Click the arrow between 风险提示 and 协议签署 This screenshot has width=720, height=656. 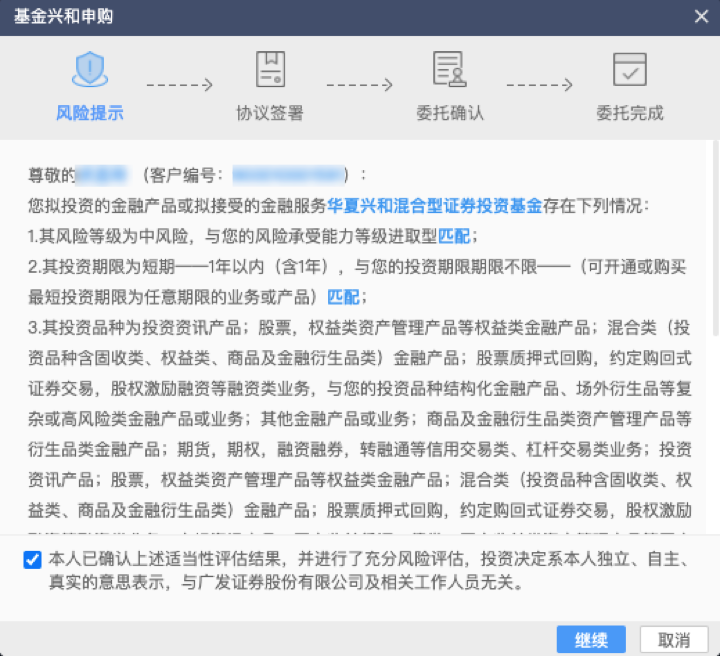(180, 86)
